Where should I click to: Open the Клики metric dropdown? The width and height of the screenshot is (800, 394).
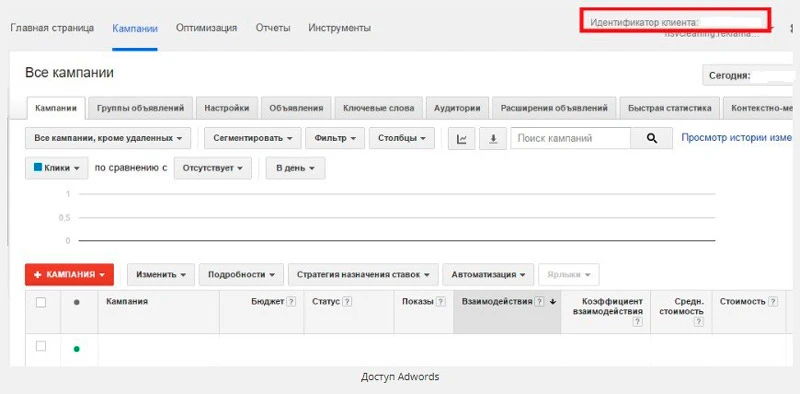point(57,168)
